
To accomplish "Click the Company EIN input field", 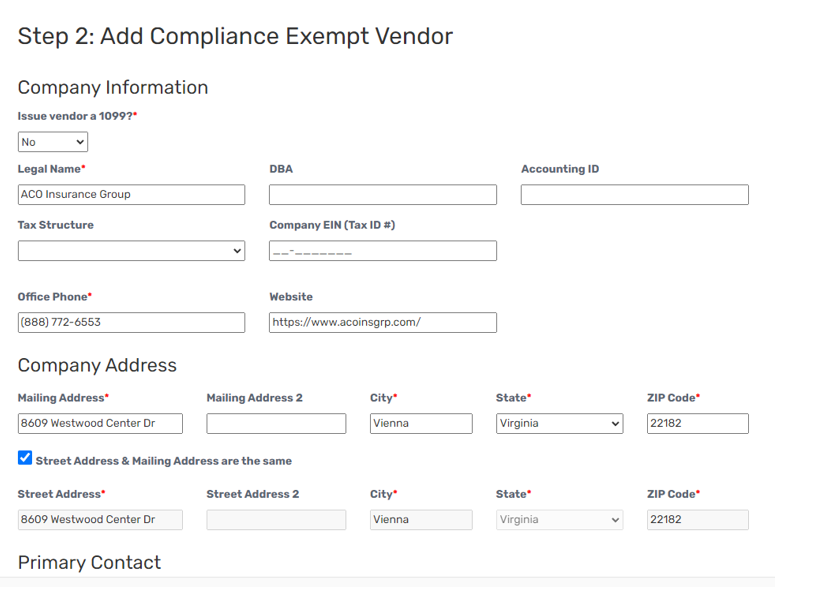I will (383, 250).
